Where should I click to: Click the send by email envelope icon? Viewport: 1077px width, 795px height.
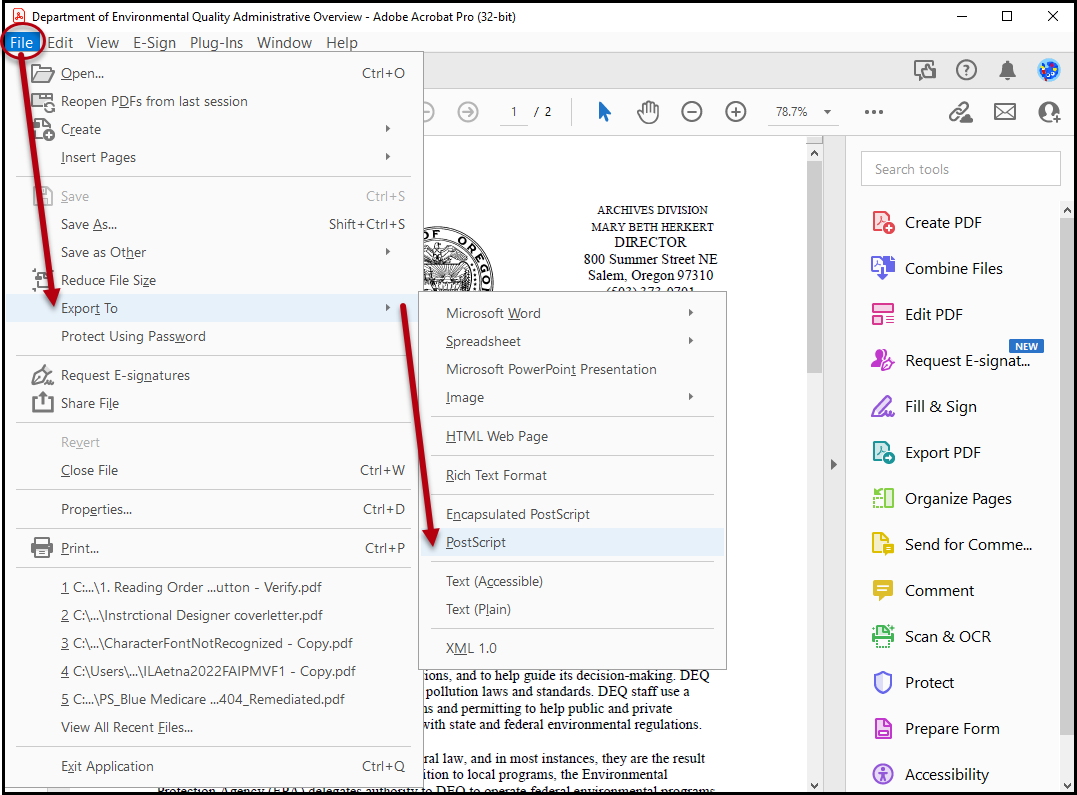[x=1005, y=111]
